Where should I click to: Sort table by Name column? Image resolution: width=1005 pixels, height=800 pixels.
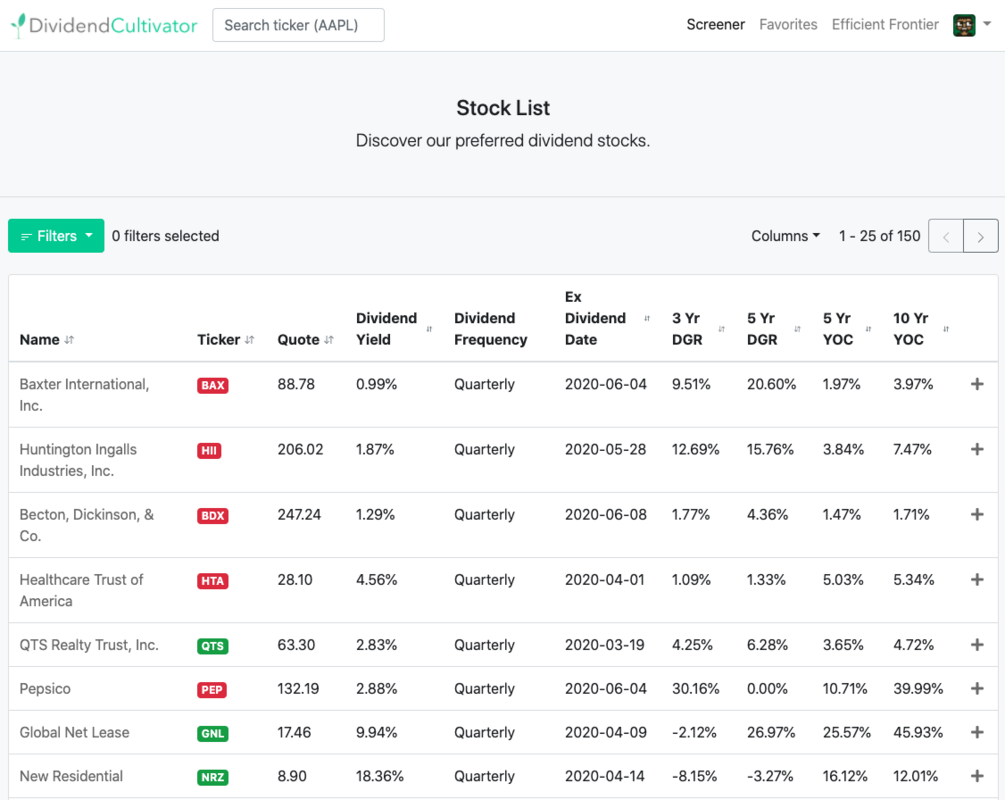click(69, 340)
